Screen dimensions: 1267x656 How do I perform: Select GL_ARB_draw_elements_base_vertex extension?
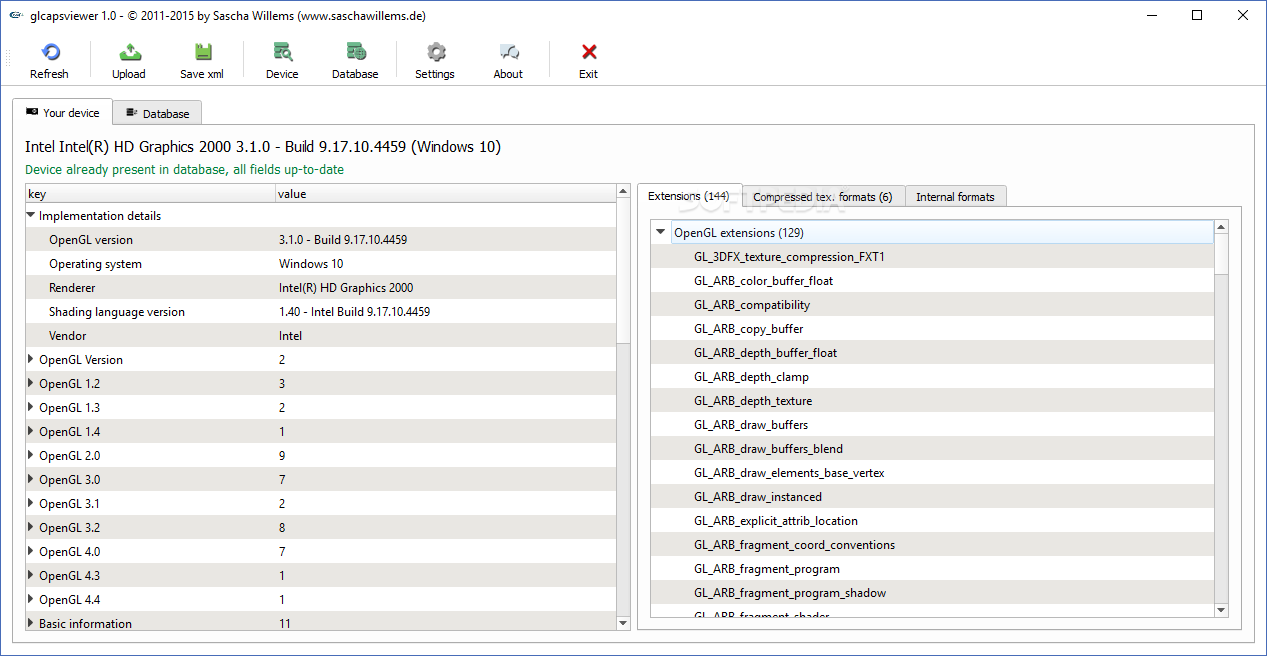coord(932,473)
